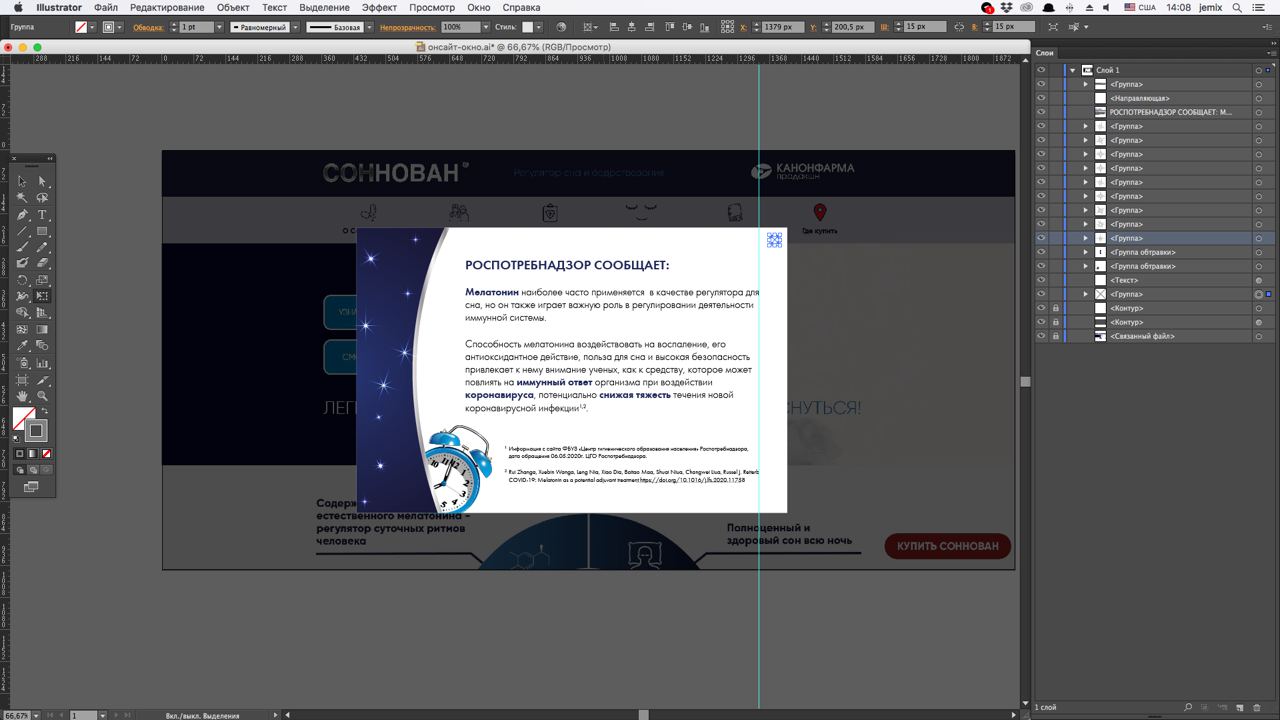Select the Line Segment tool

21,230
